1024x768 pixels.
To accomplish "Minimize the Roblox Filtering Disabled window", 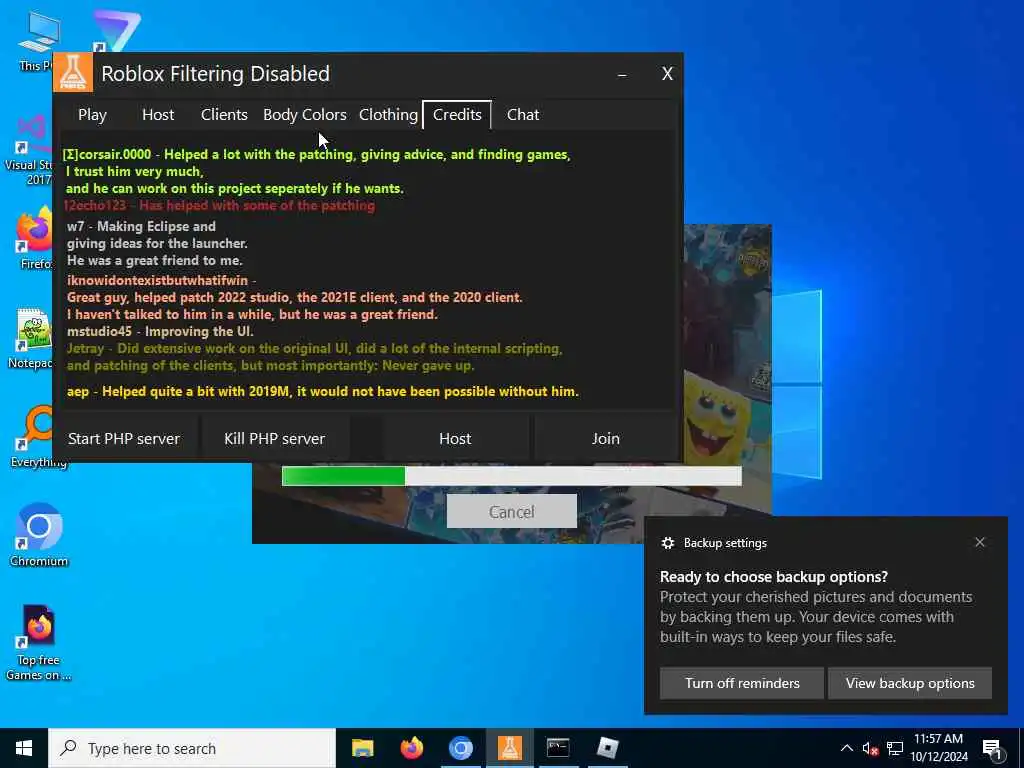I will click(x=622, y=74).
